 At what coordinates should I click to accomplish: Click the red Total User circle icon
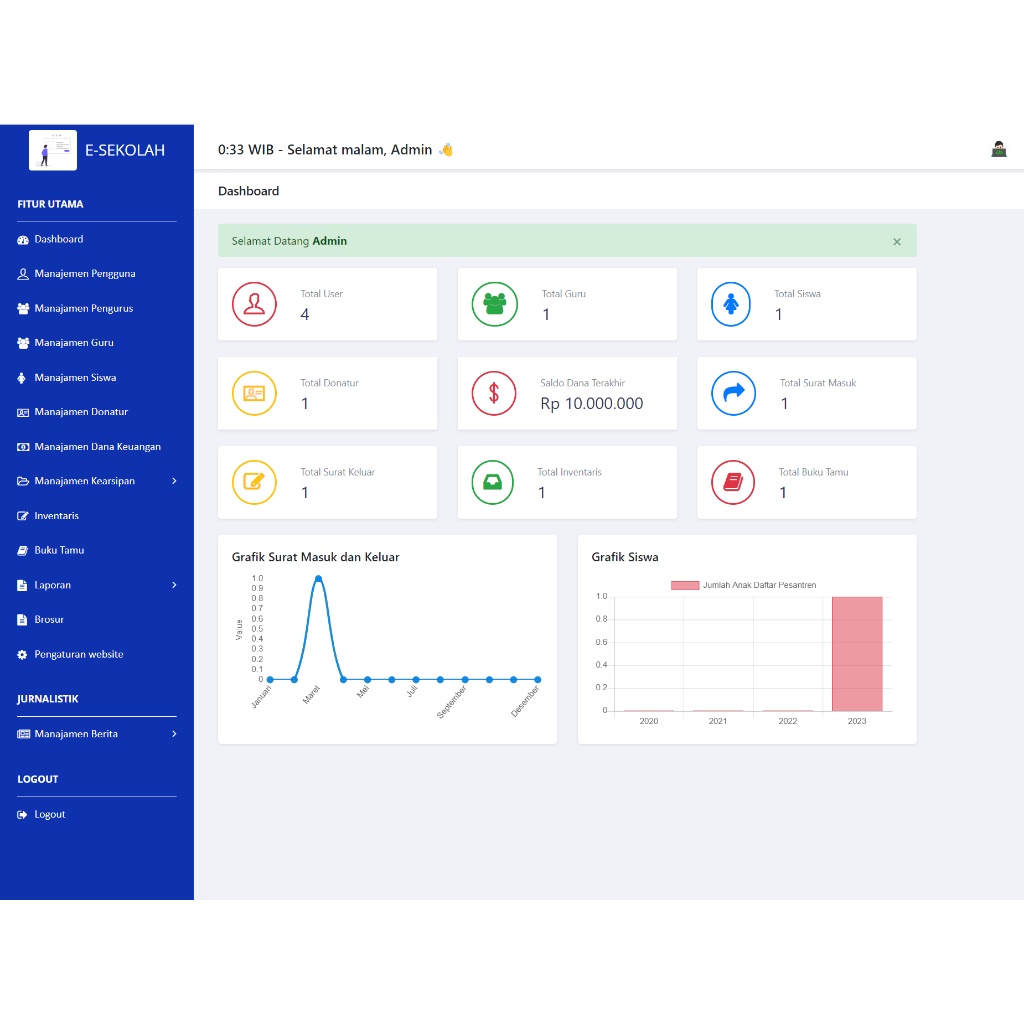click(255, 304)
